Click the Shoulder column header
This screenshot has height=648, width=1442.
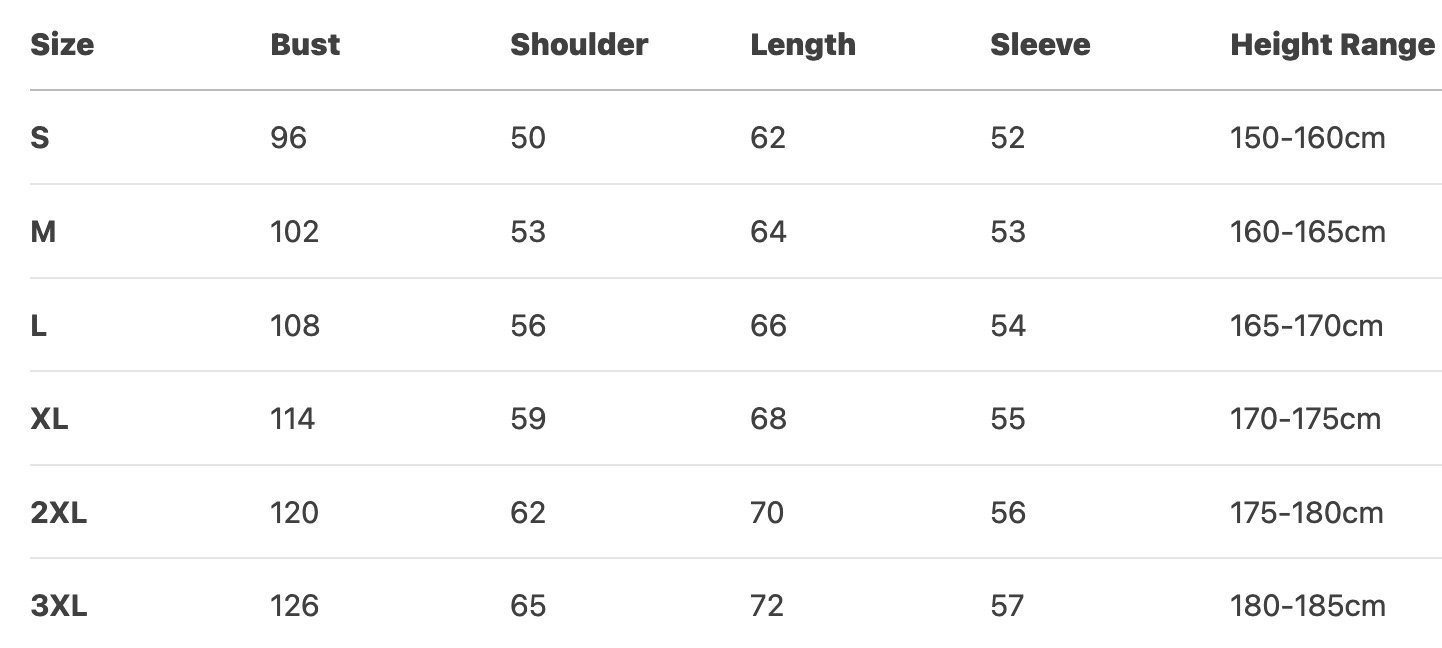point(579,45)
